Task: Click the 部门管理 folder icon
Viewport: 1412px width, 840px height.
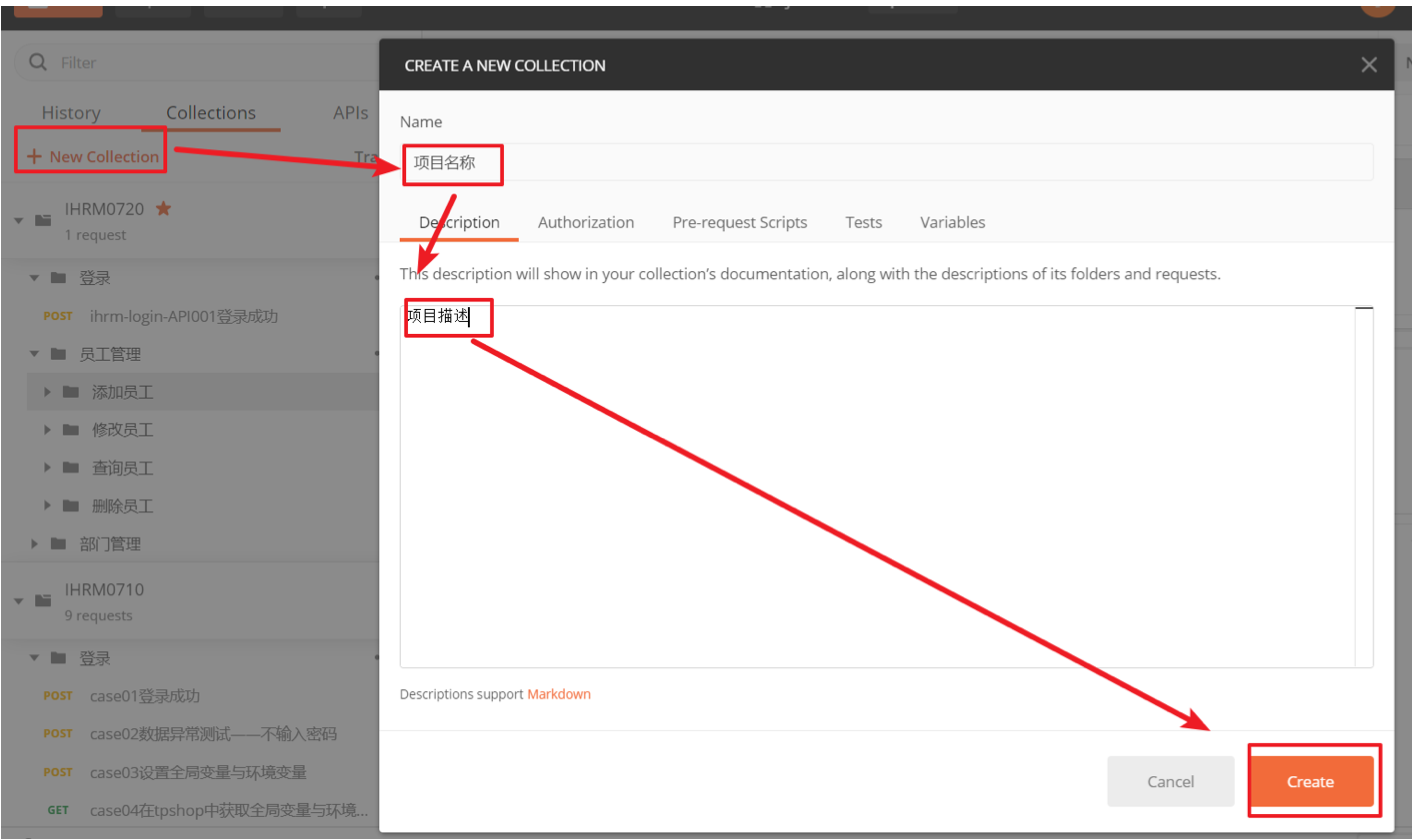Action: 58,544
